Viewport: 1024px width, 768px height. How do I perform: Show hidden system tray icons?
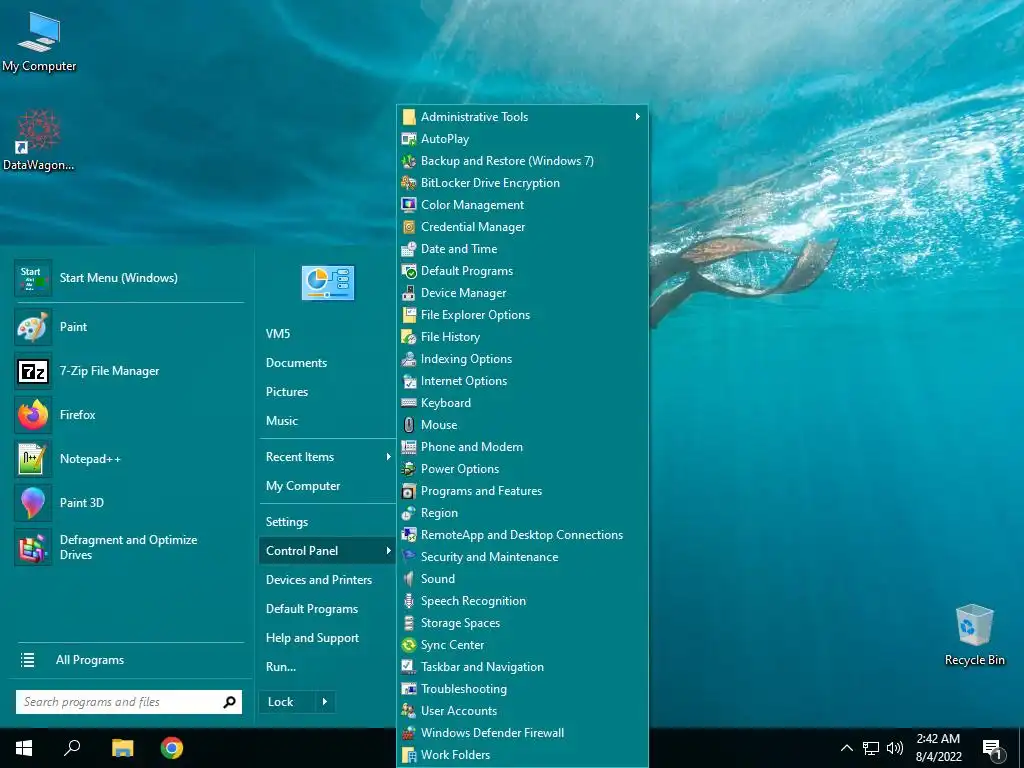(x=846, y=748)
